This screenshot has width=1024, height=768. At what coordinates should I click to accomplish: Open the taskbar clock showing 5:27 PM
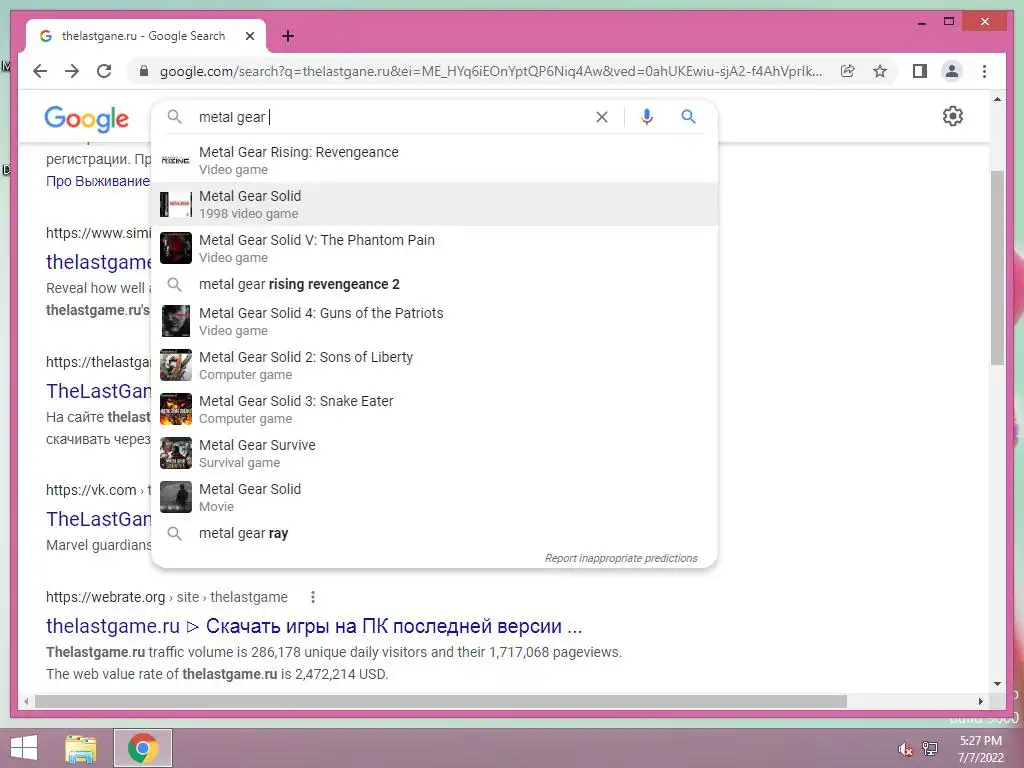[980, 749]
